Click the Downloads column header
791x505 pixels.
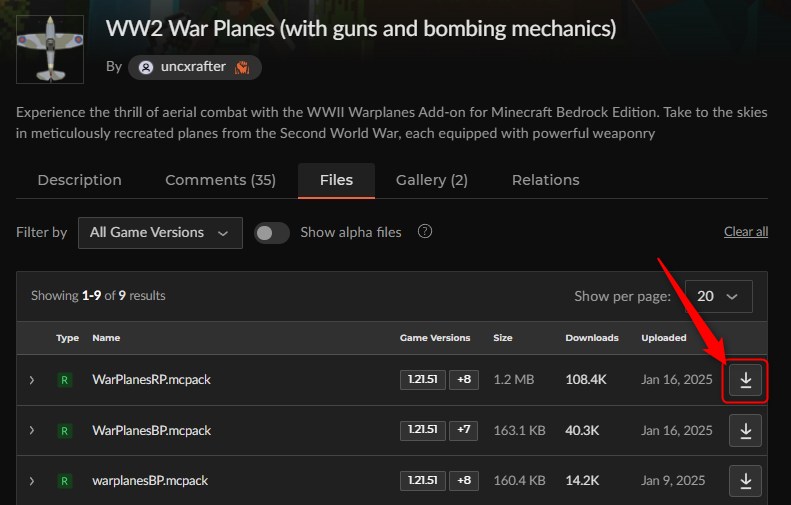592,338
